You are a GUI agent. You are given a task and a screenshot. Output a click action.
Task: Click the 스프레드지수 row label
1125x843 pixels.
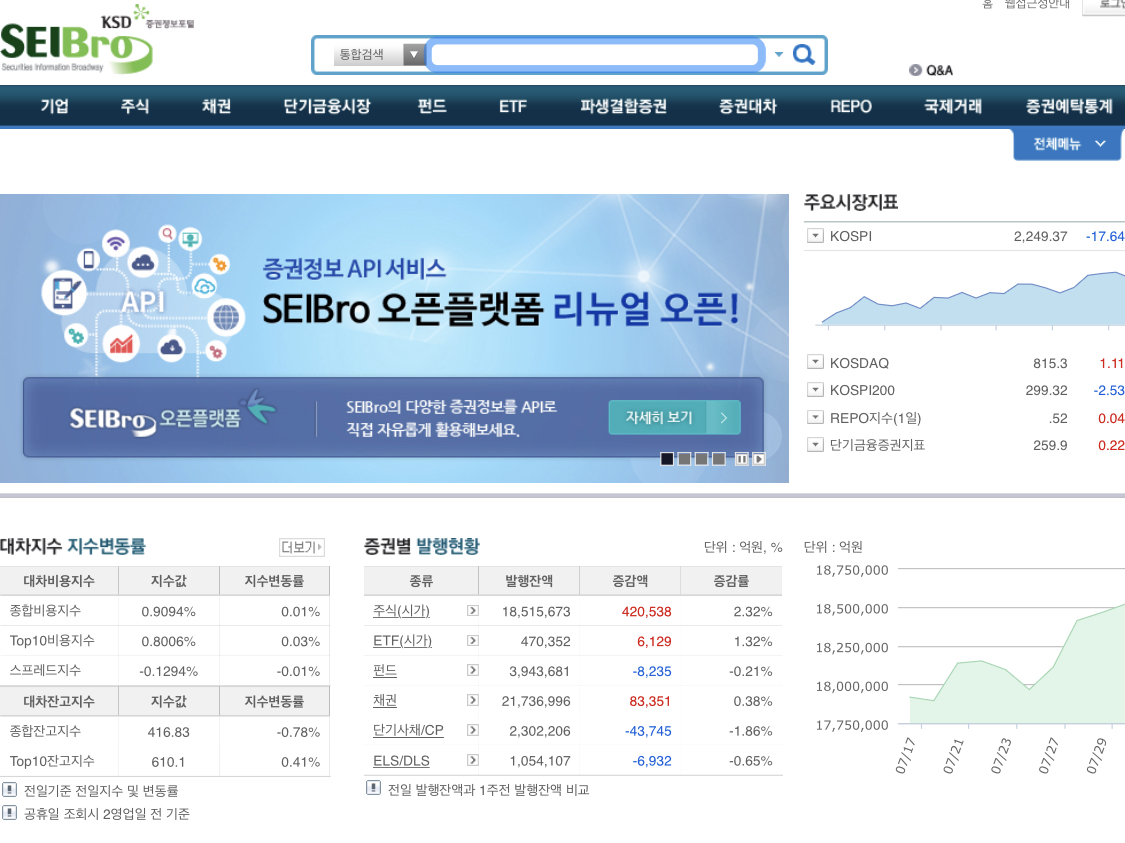(x=45, y=670)
